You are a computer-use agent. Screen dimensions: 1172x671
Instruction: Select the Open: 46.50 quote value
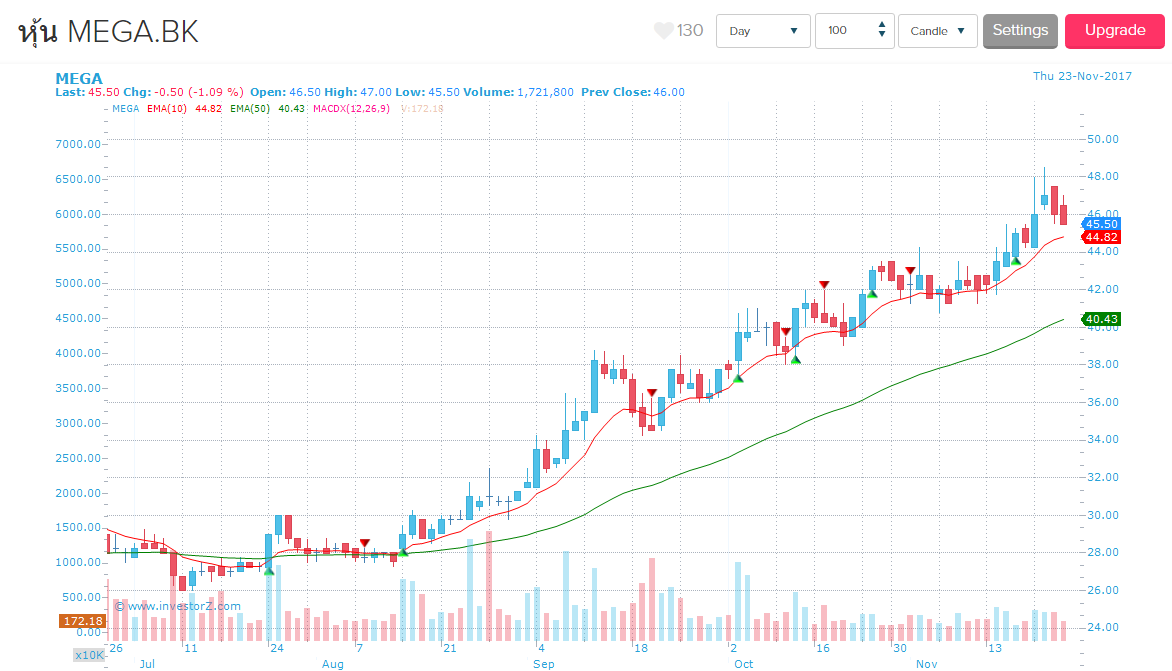285,92
